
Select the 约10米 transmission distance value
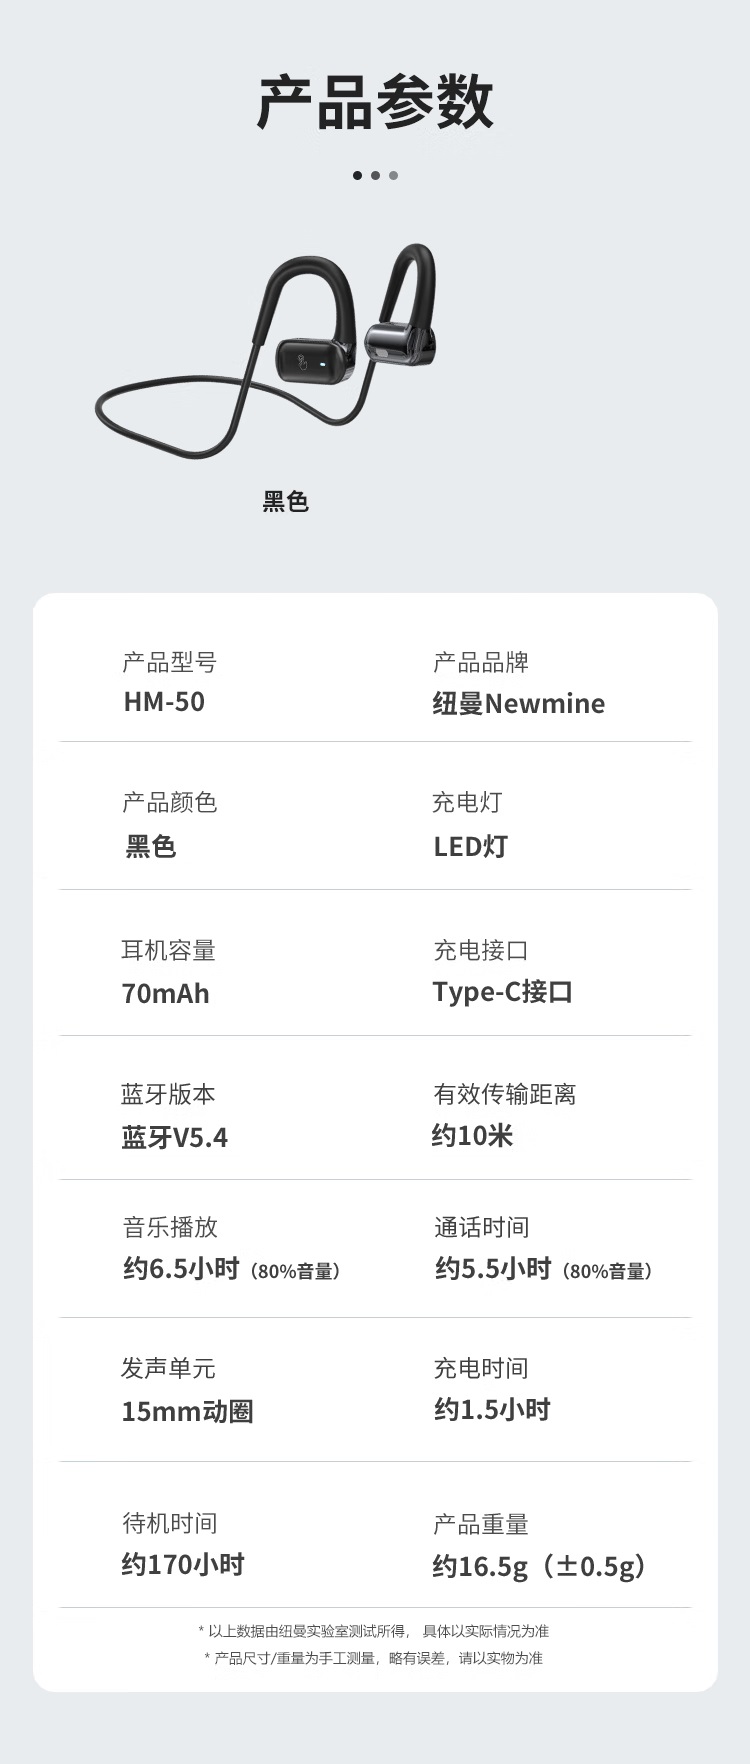(472, 1136)
